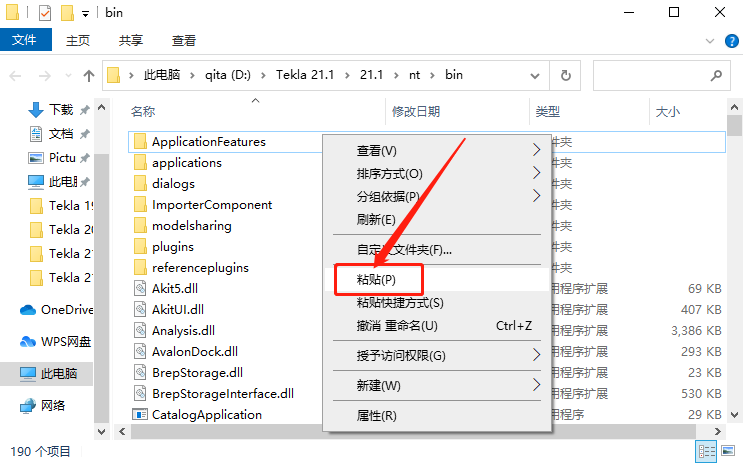The width and height of the screenshot is (744, 464).
Task: Click qita (D:) in the breadcrumb
Action: point(228,75)
